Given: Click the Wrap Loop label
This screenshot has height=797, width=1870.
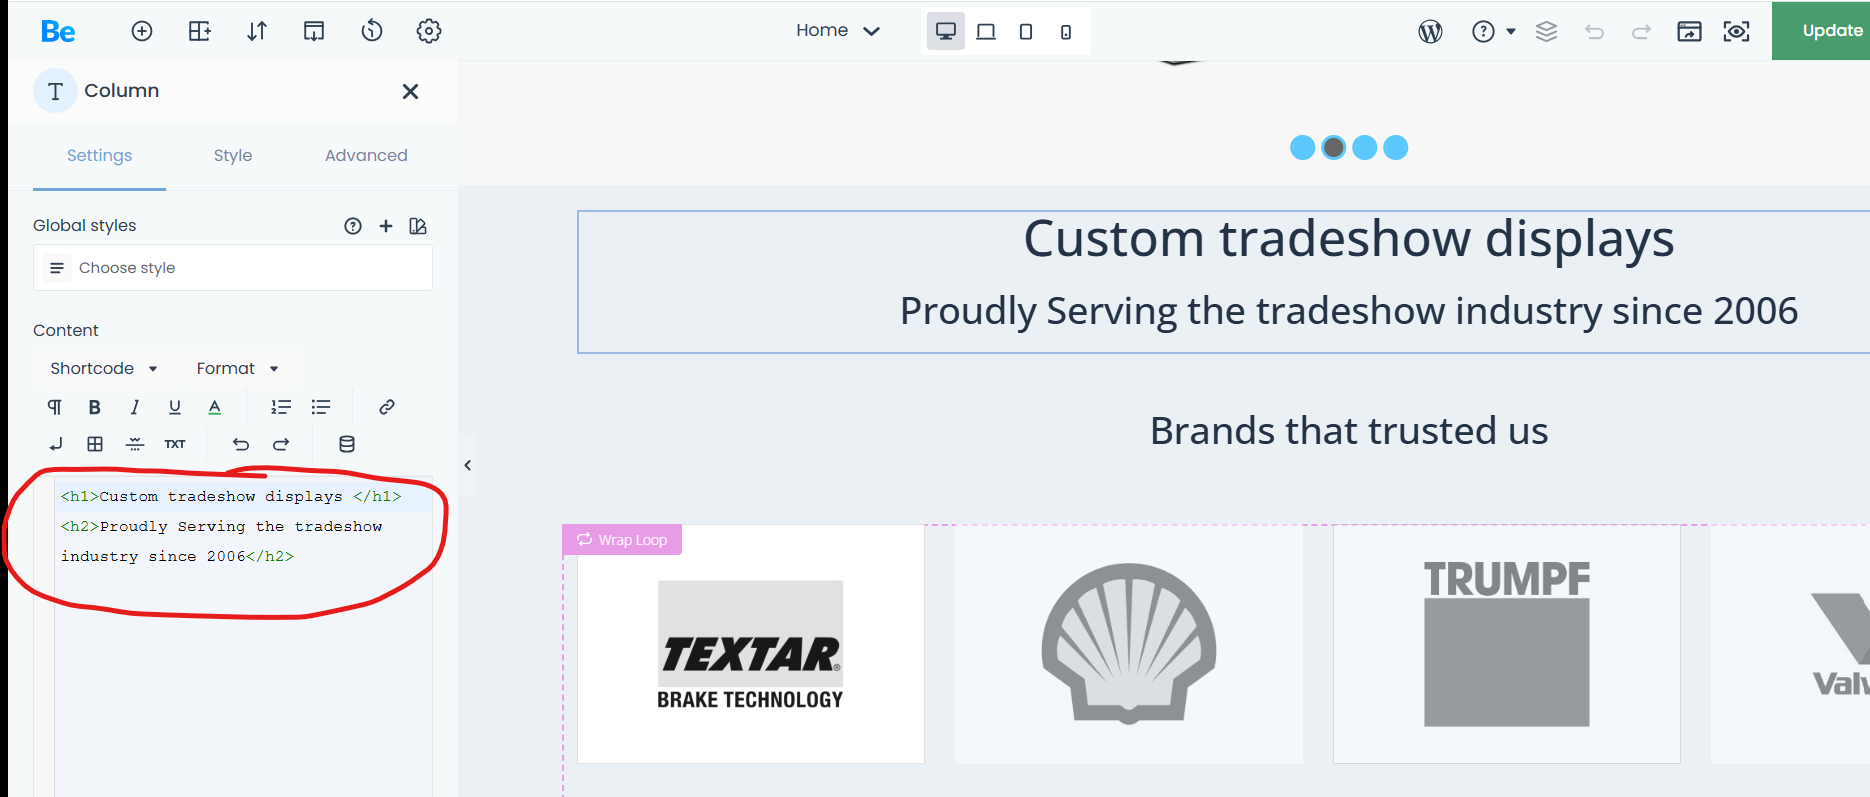Looking at the screenshot, I should (622, 540).
